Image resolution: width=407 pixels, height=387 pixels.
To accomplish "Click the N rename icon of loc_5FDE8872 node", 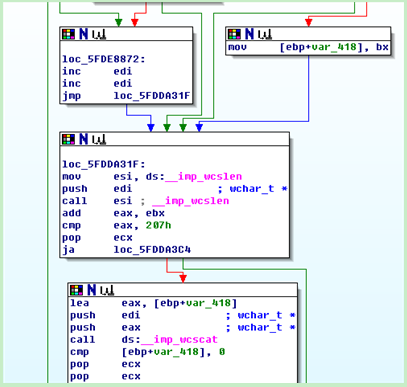I will [84, 34].
